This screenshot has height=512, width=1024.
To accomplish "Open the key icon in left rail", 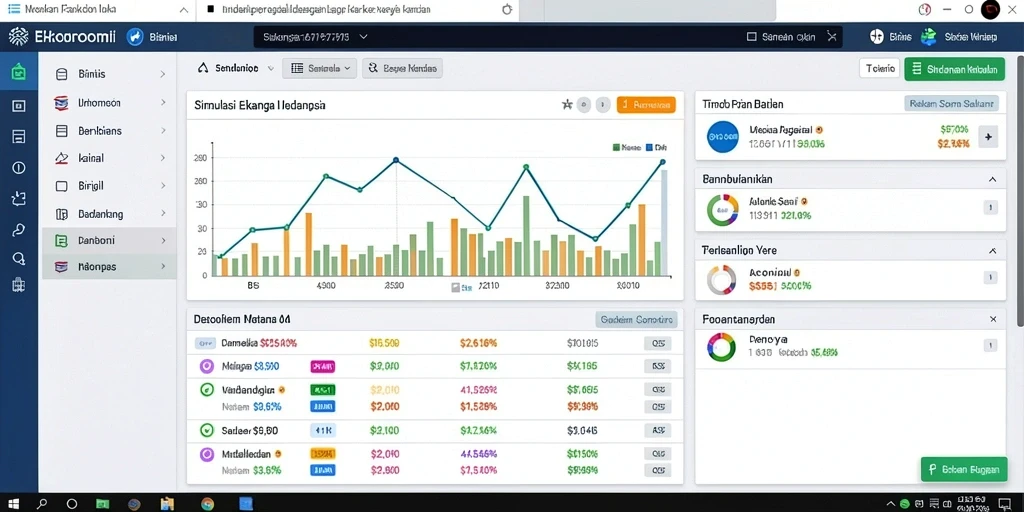I will [x=18, y=229].
